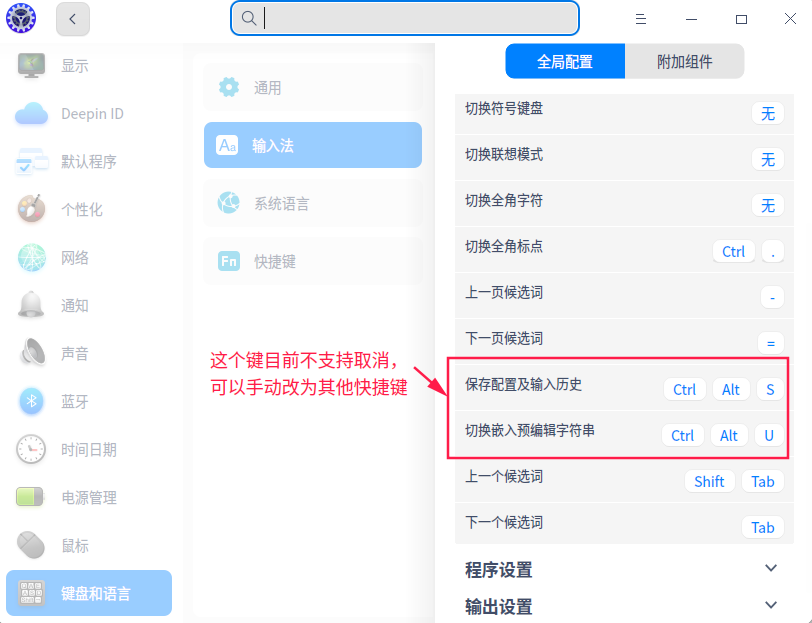812x623 pixels.
Task: Click 程序设置 heading text
Action: point(499,570)
